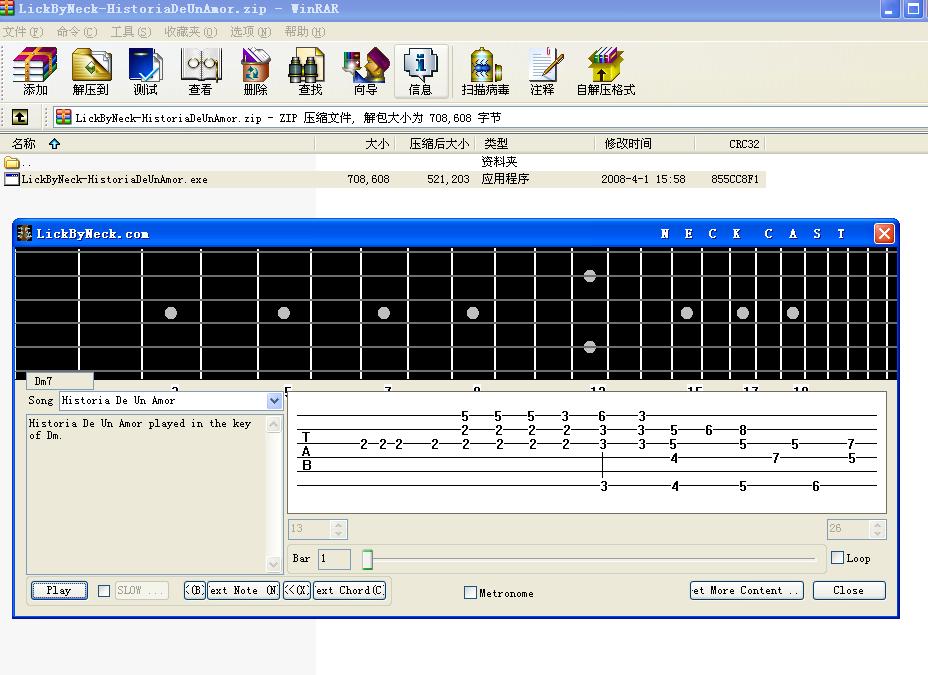Advance with the Next Note (N) button
928x675 pixels.
[243, 590]
